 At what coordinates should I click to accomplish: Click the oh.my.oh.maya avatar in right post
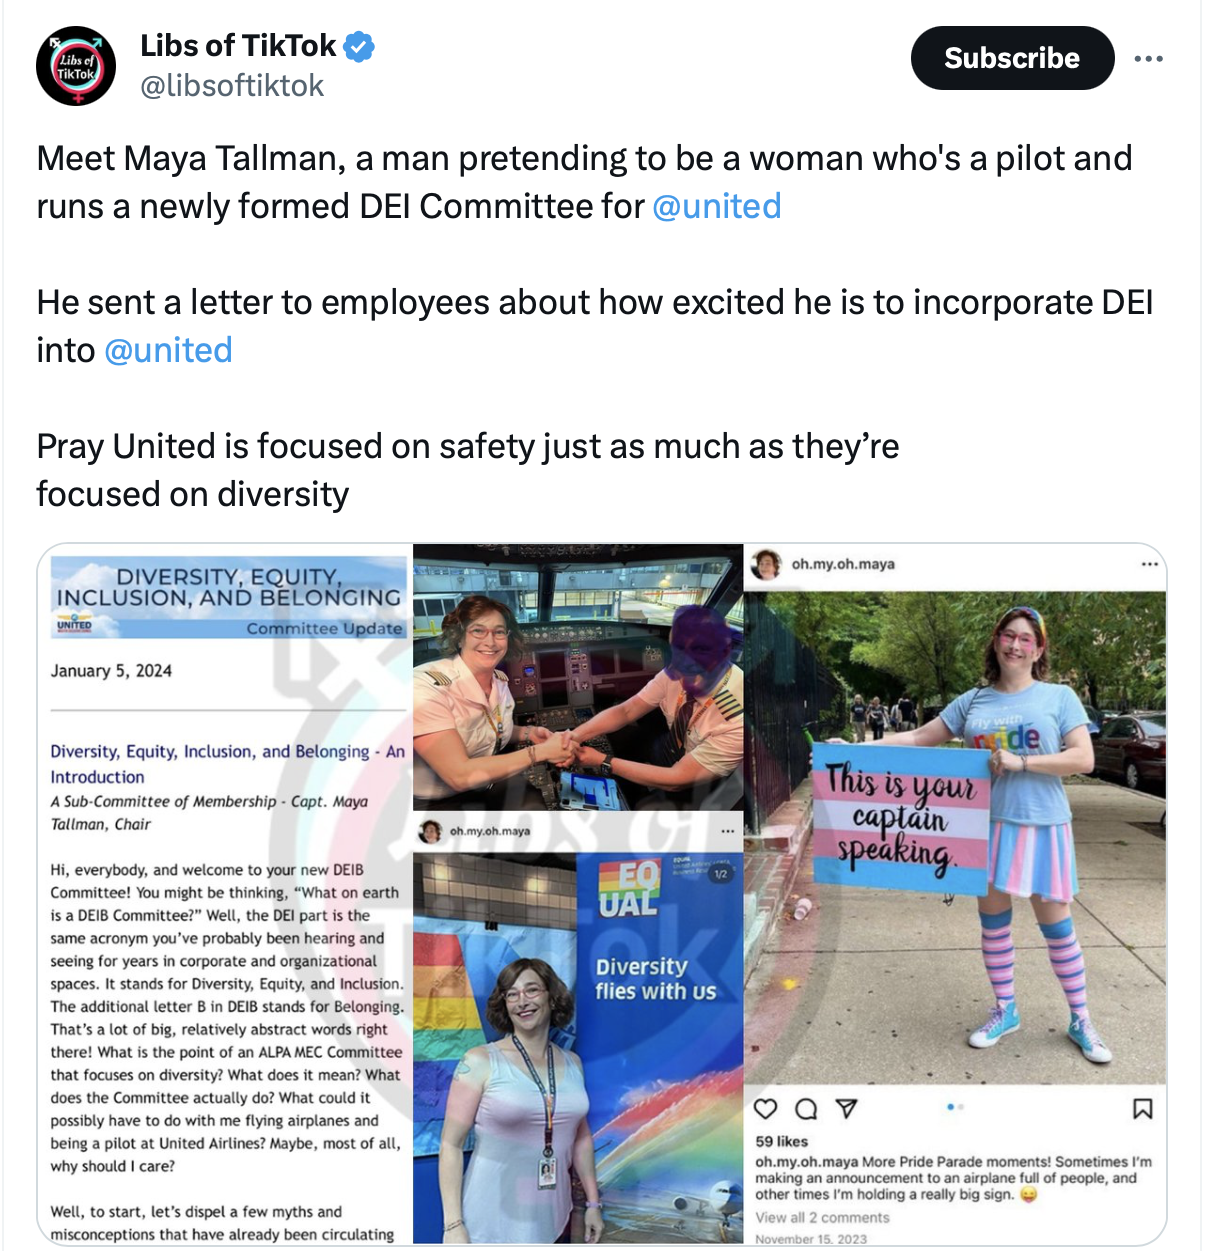tap(767, 564)
